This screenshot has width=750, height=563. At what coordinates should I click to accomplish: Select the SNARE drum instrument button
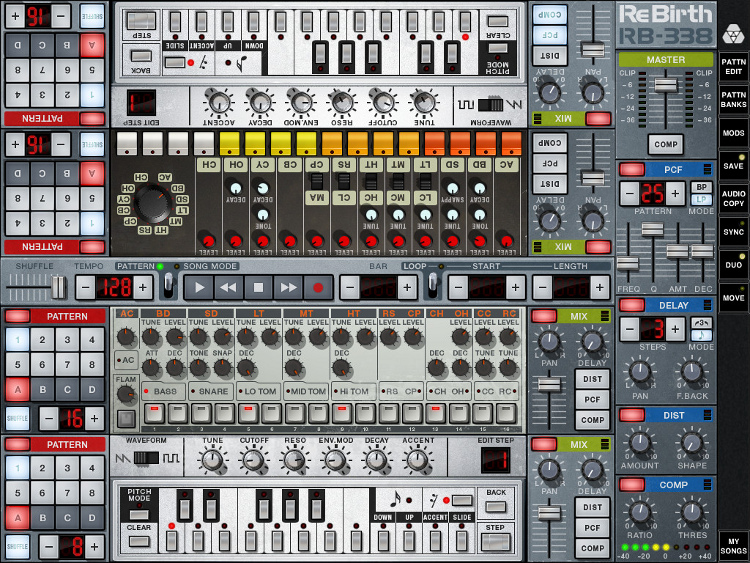click(x=210, y=391)
